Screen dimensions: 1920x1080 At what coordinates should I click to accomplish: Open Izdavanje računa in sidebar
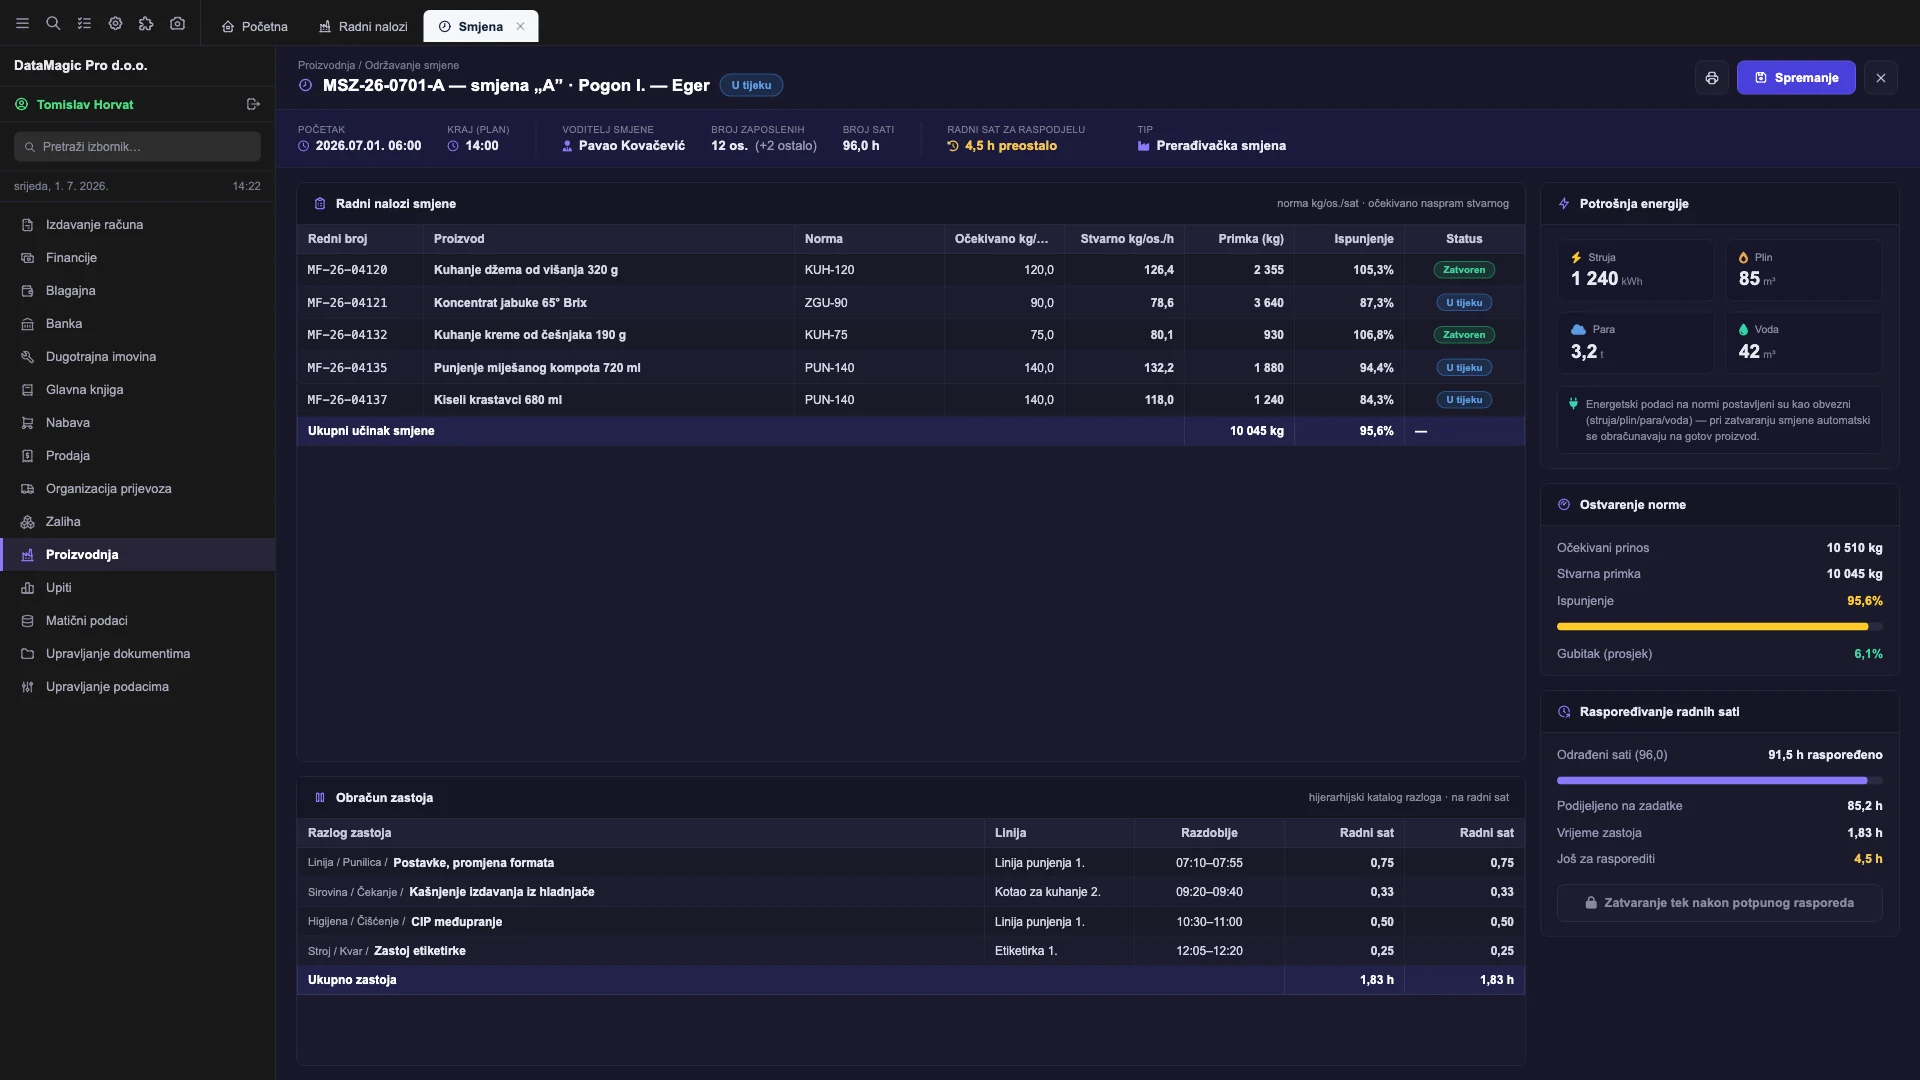[x=138, y=225]
